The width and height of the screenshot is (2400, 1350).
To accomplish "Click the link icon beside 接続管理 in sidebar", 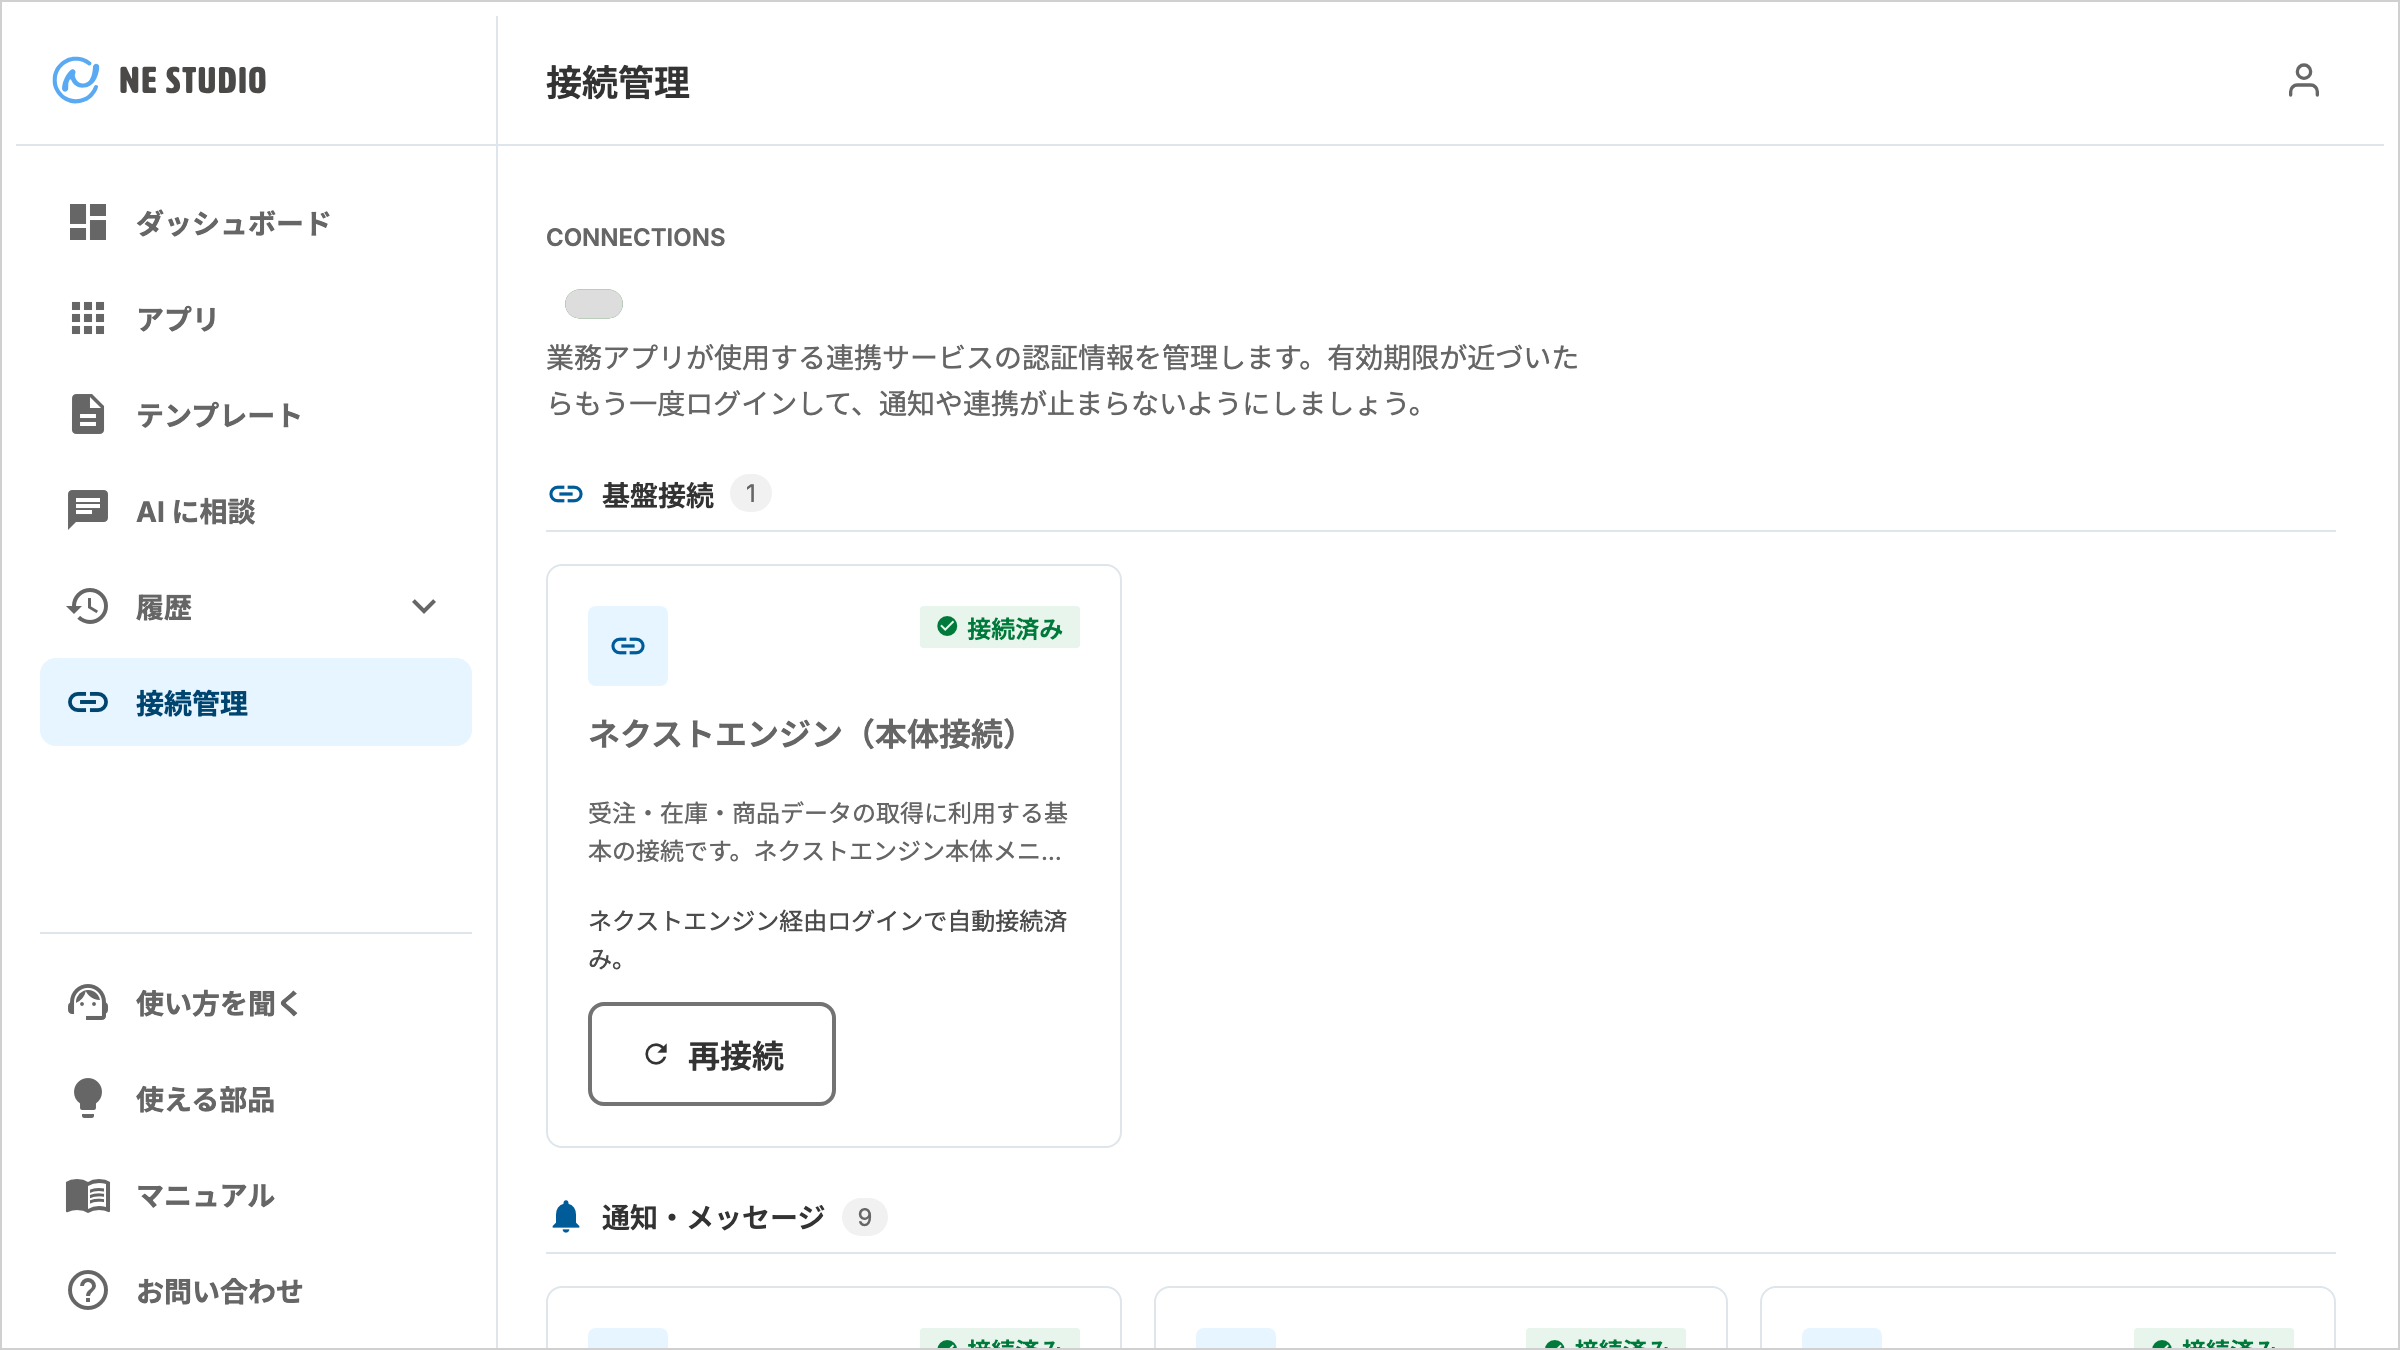I will pyautogui.click(x=88, y=702).
